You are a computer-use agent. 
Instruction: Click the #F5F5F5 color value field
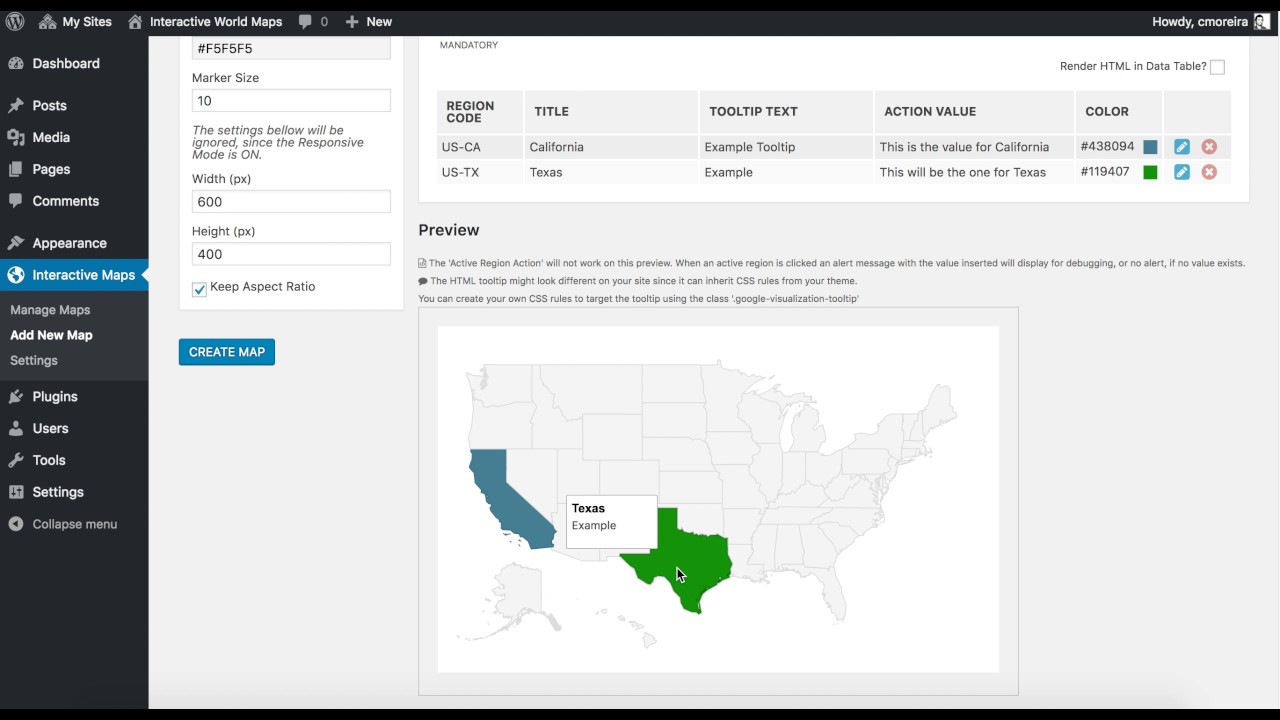(x=291, y=48)
